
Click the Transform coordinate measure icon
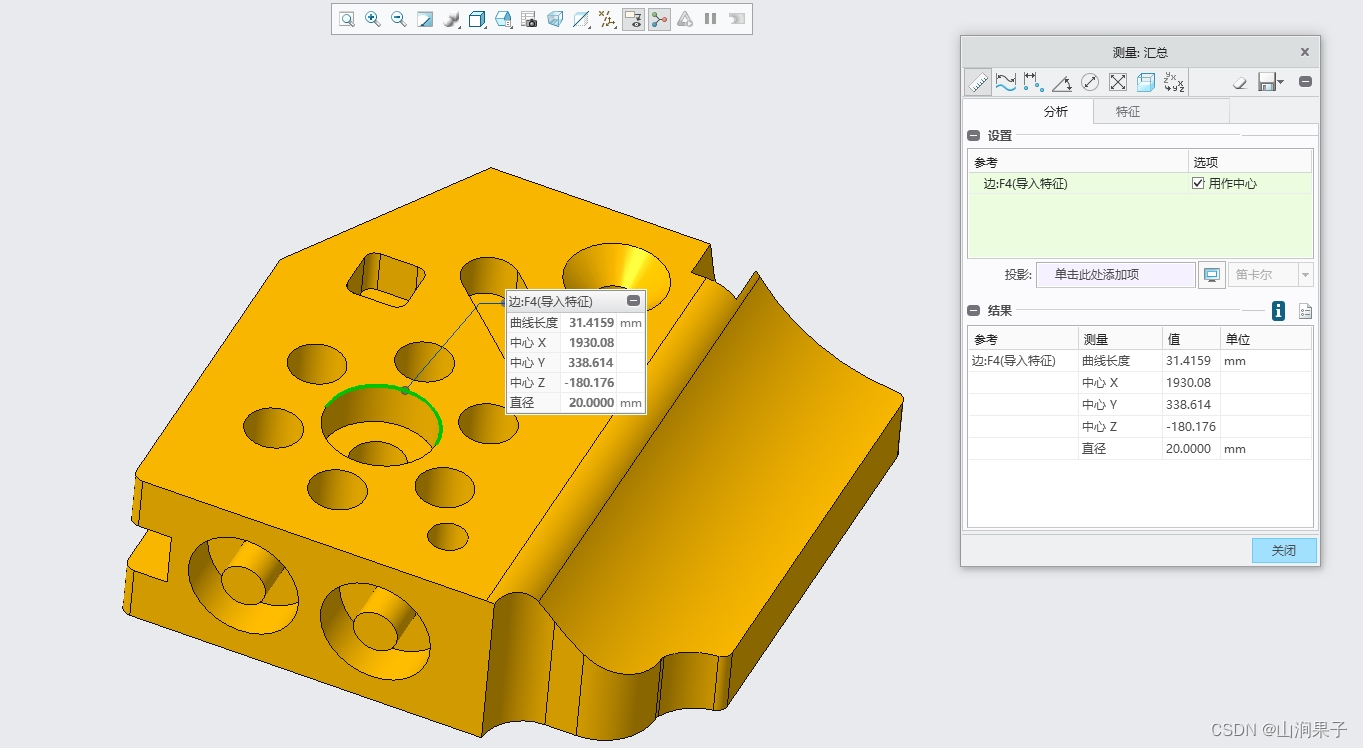point(1174,83)
